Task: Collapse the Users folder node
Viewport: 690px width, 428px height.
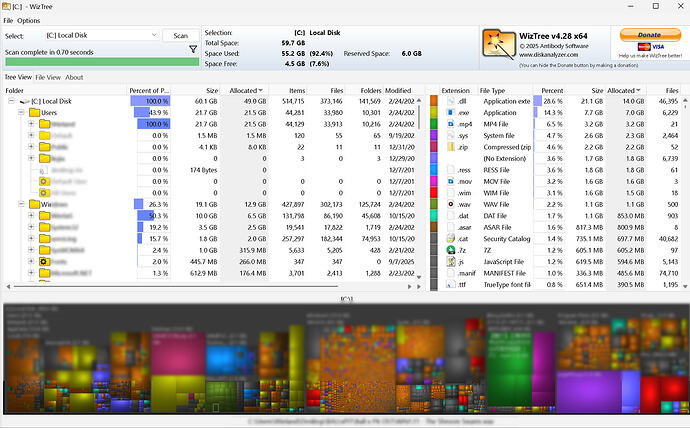Action: point(19,113)
